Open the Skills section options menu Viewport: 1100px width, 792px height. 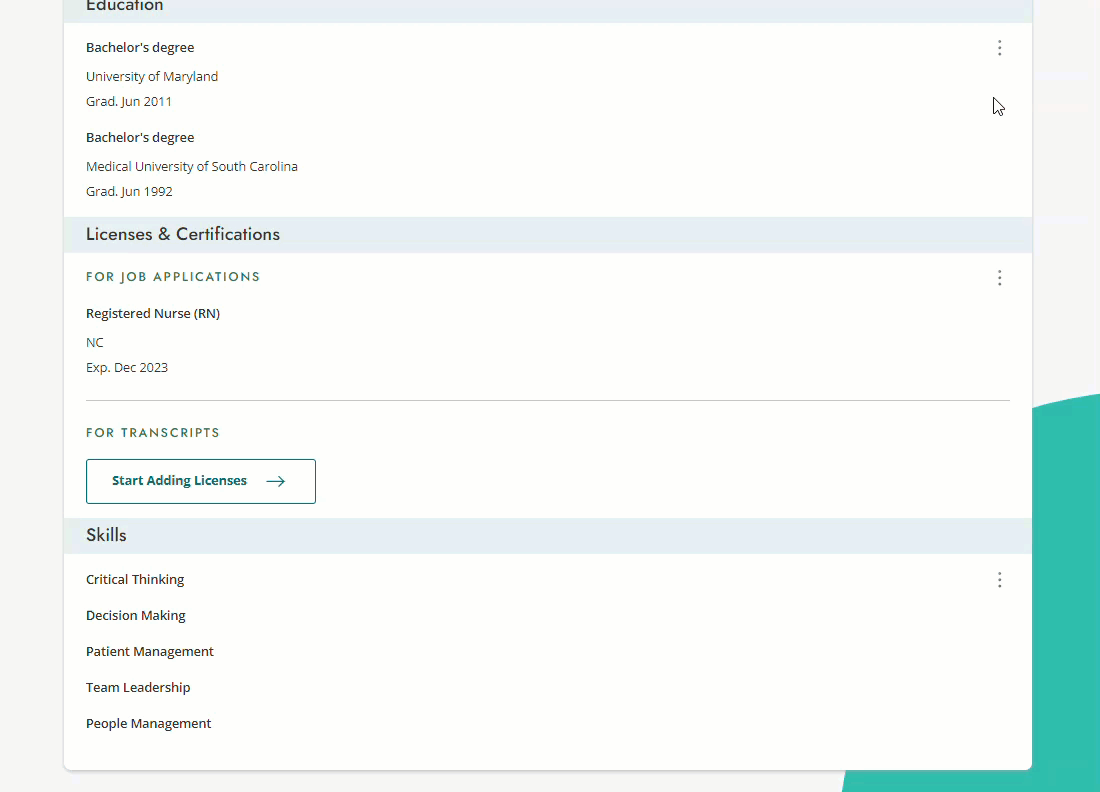click(x=999, y=579)
